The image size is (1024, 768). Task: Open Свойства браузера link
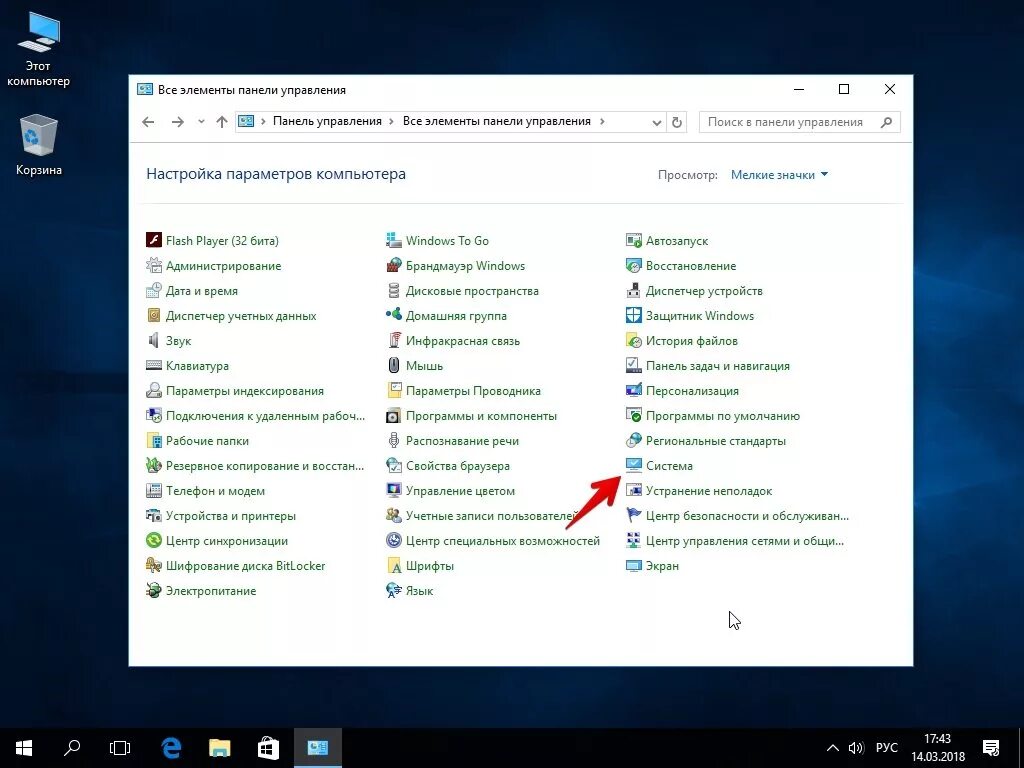tap(458, 466)
